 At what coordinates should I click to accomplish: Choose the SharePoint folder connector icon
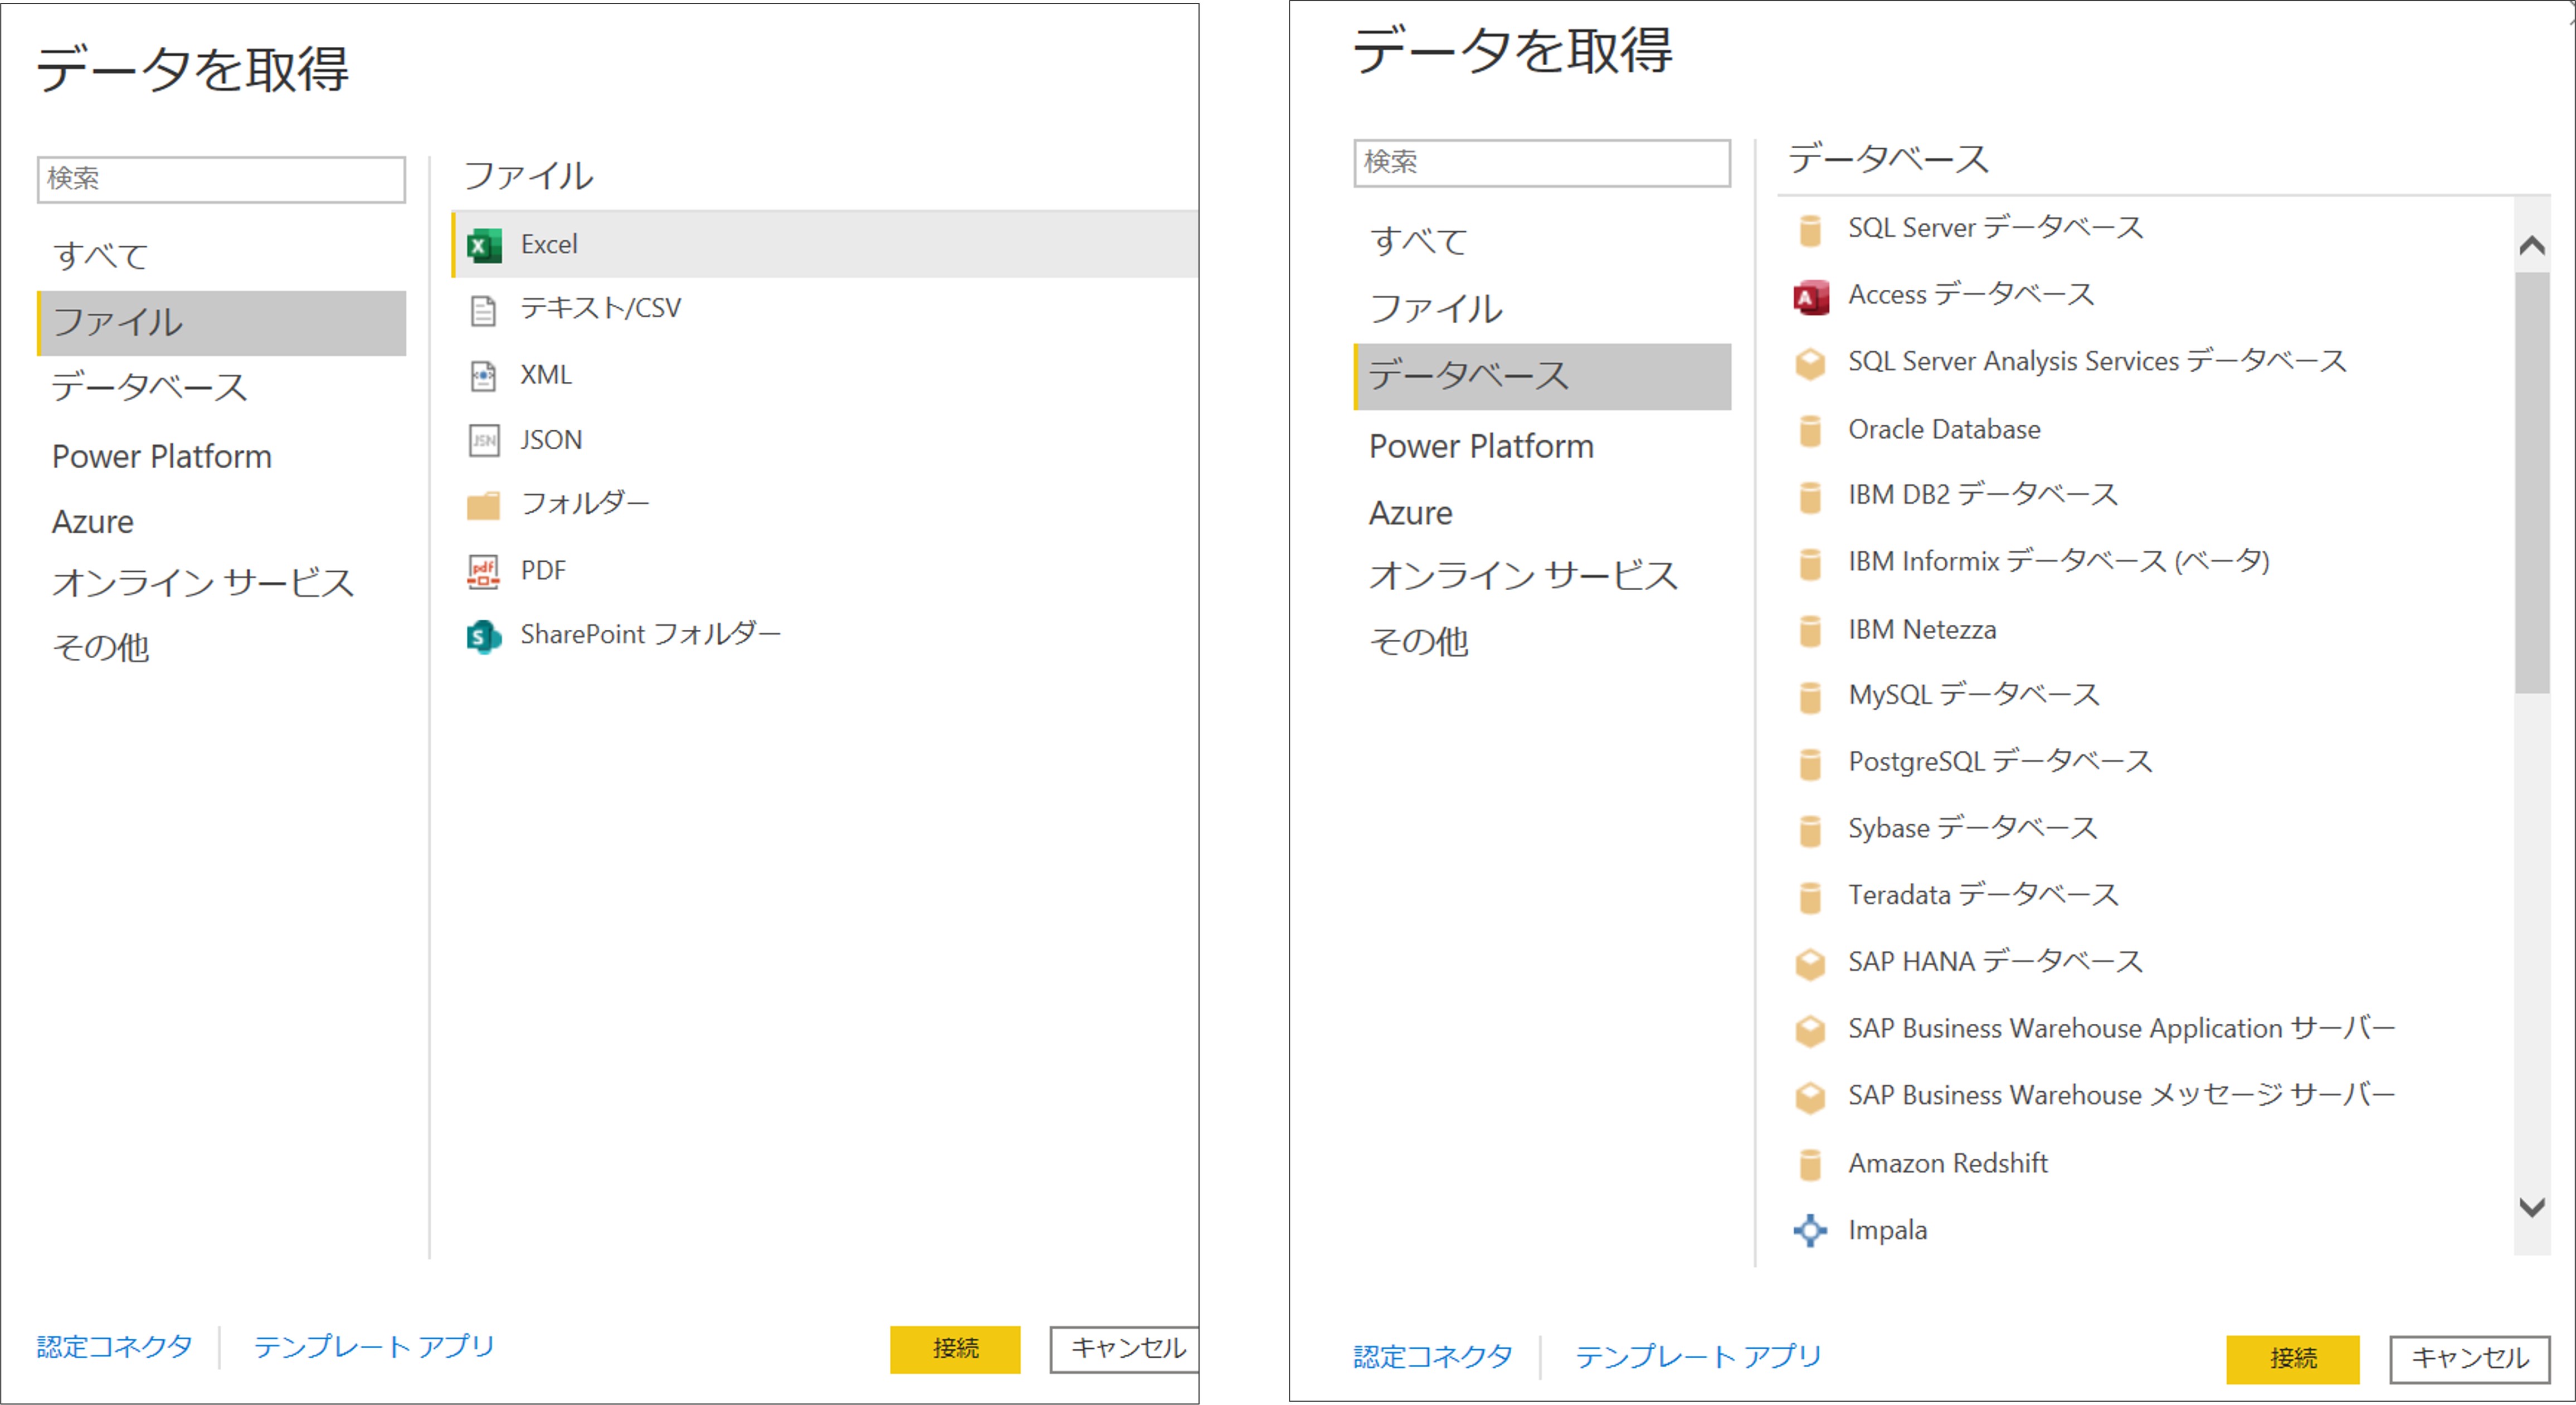pos(484,636)
